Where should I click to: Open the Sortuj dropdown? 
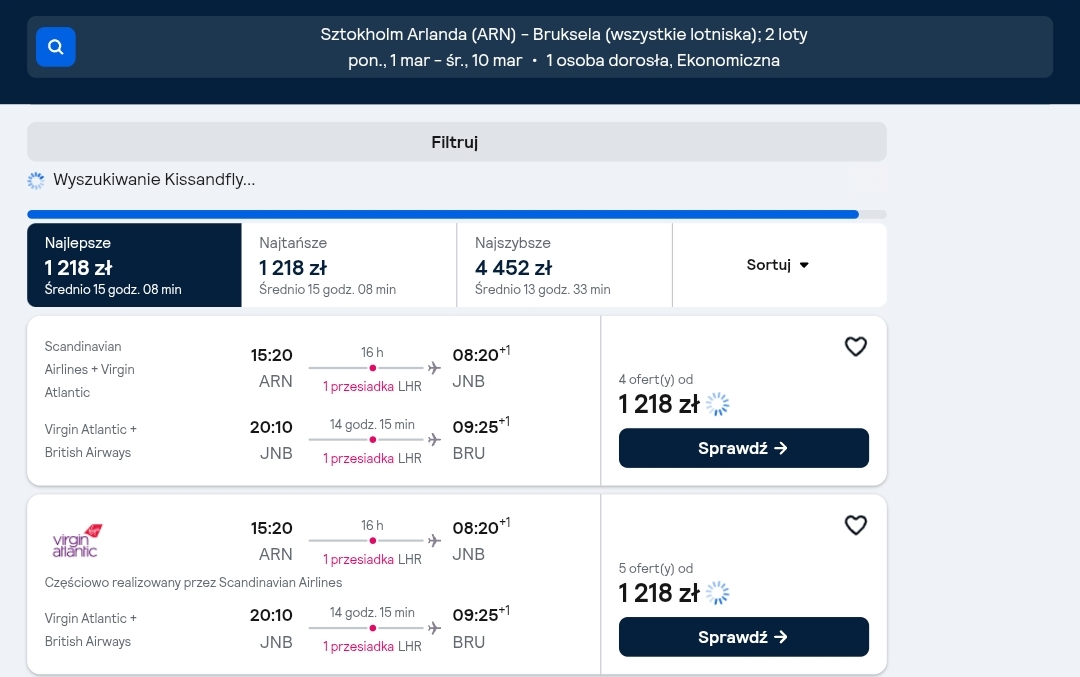click(x=779, y=265)
